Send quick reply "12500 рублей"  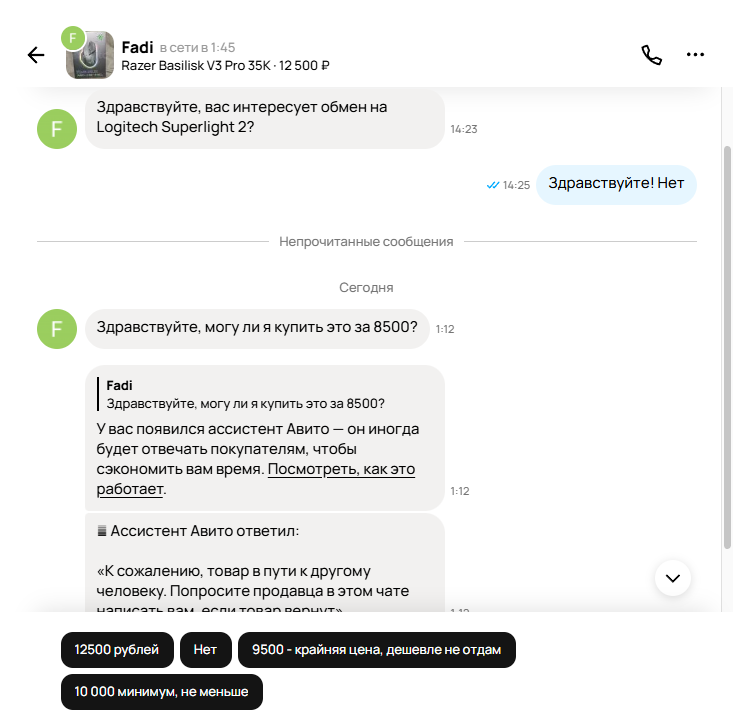[x=116, y=650]
